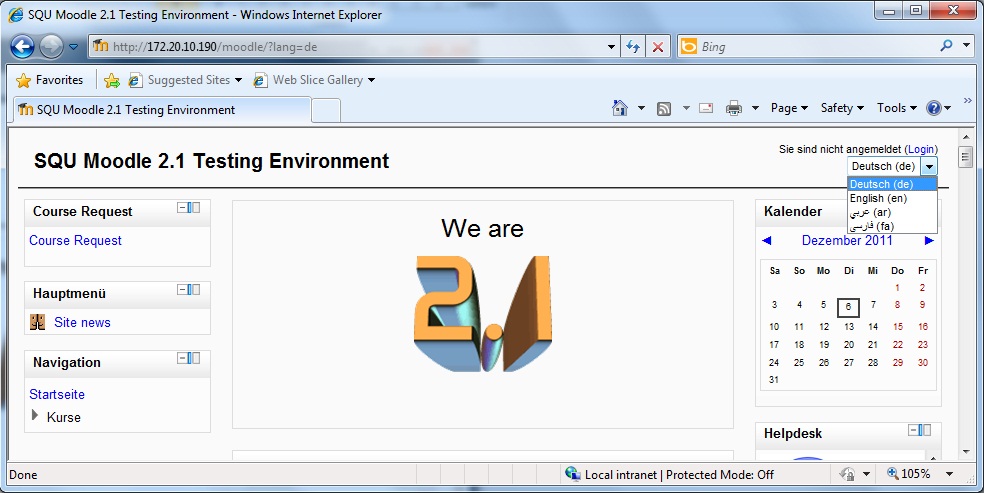Select English (en) in the language list
The width and height of the screenshot is (984, 493).
coord(892,198)
